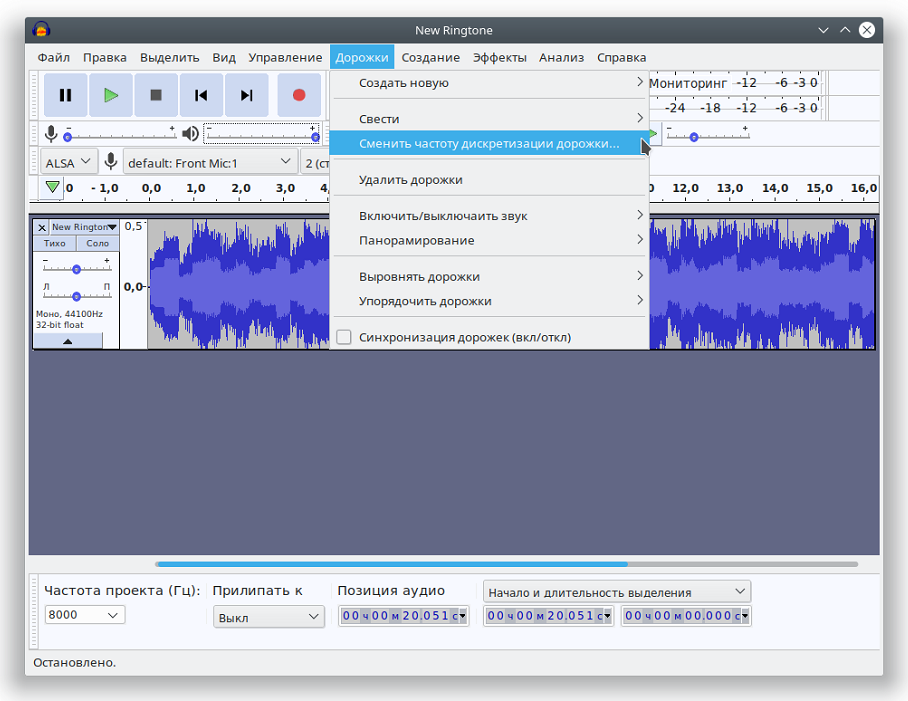Image resolution: width=908 pixels, height=701 pixels.
Task: Click the Pause playback button
Action: pyautogui.click(x=65, y=95)
